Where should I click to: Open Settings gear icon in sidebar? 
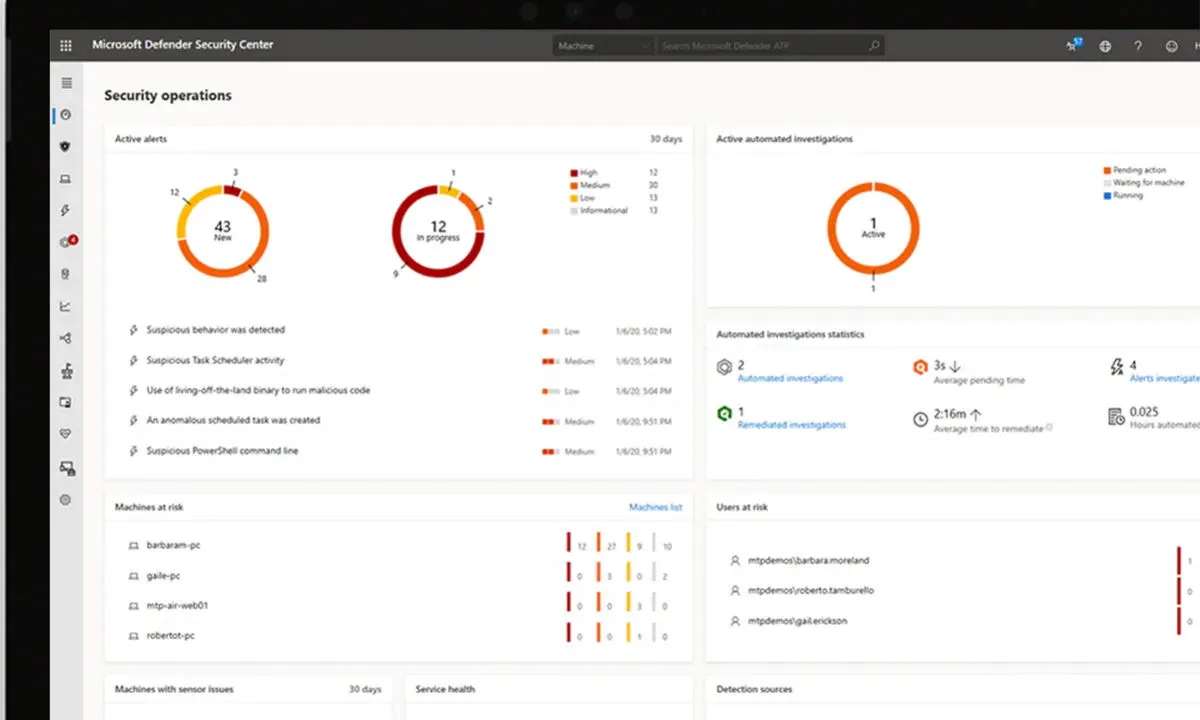click(x=66, y=499)
